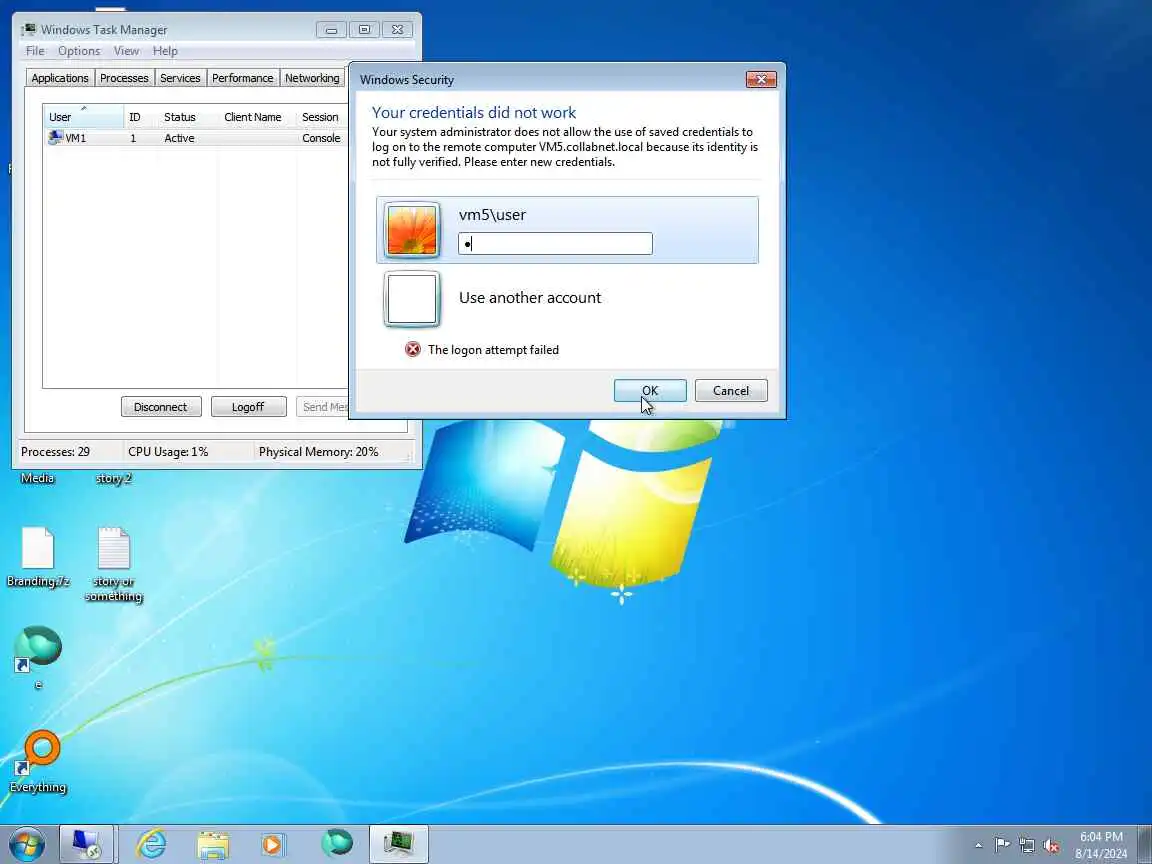
Task: Click the Task Manager title bar icon
Action: 29,29
